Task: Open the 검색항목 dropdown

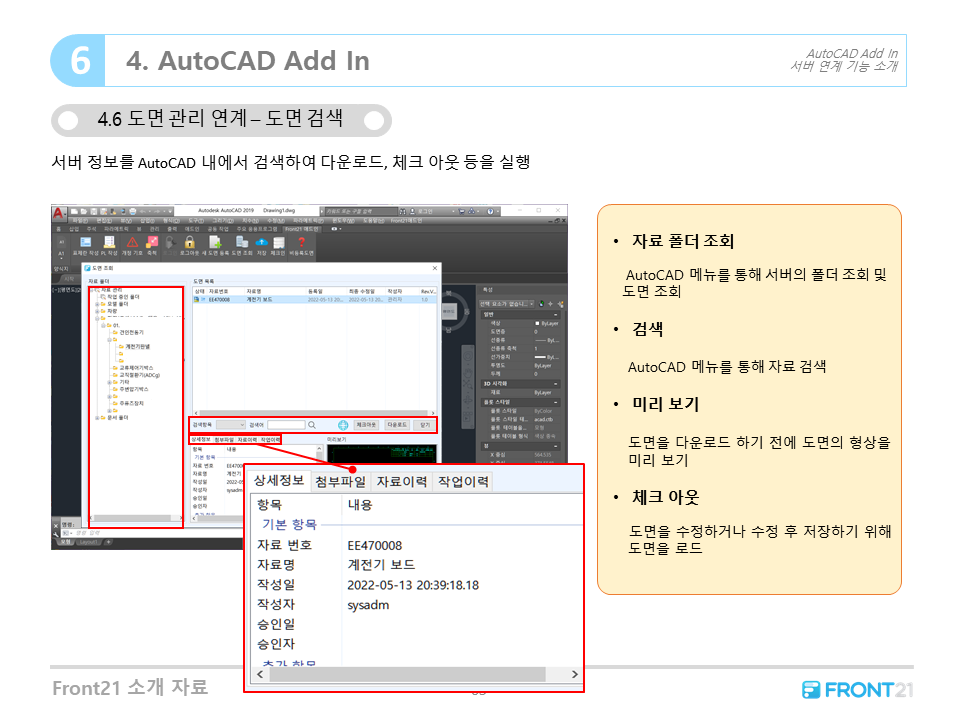Action: coord(231,425)
